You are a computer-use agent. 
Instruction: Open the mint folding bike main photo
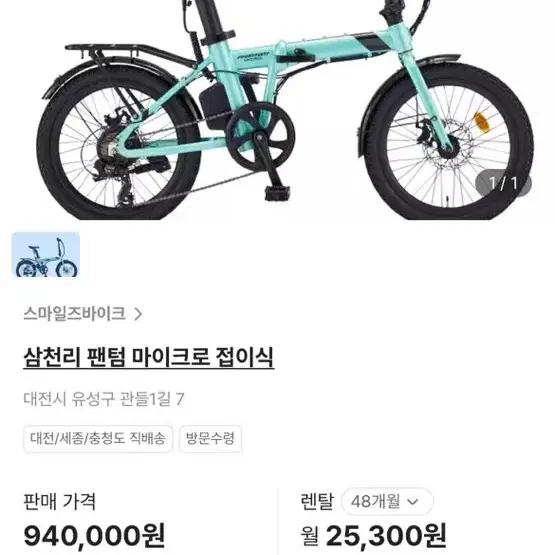(278, 110)
